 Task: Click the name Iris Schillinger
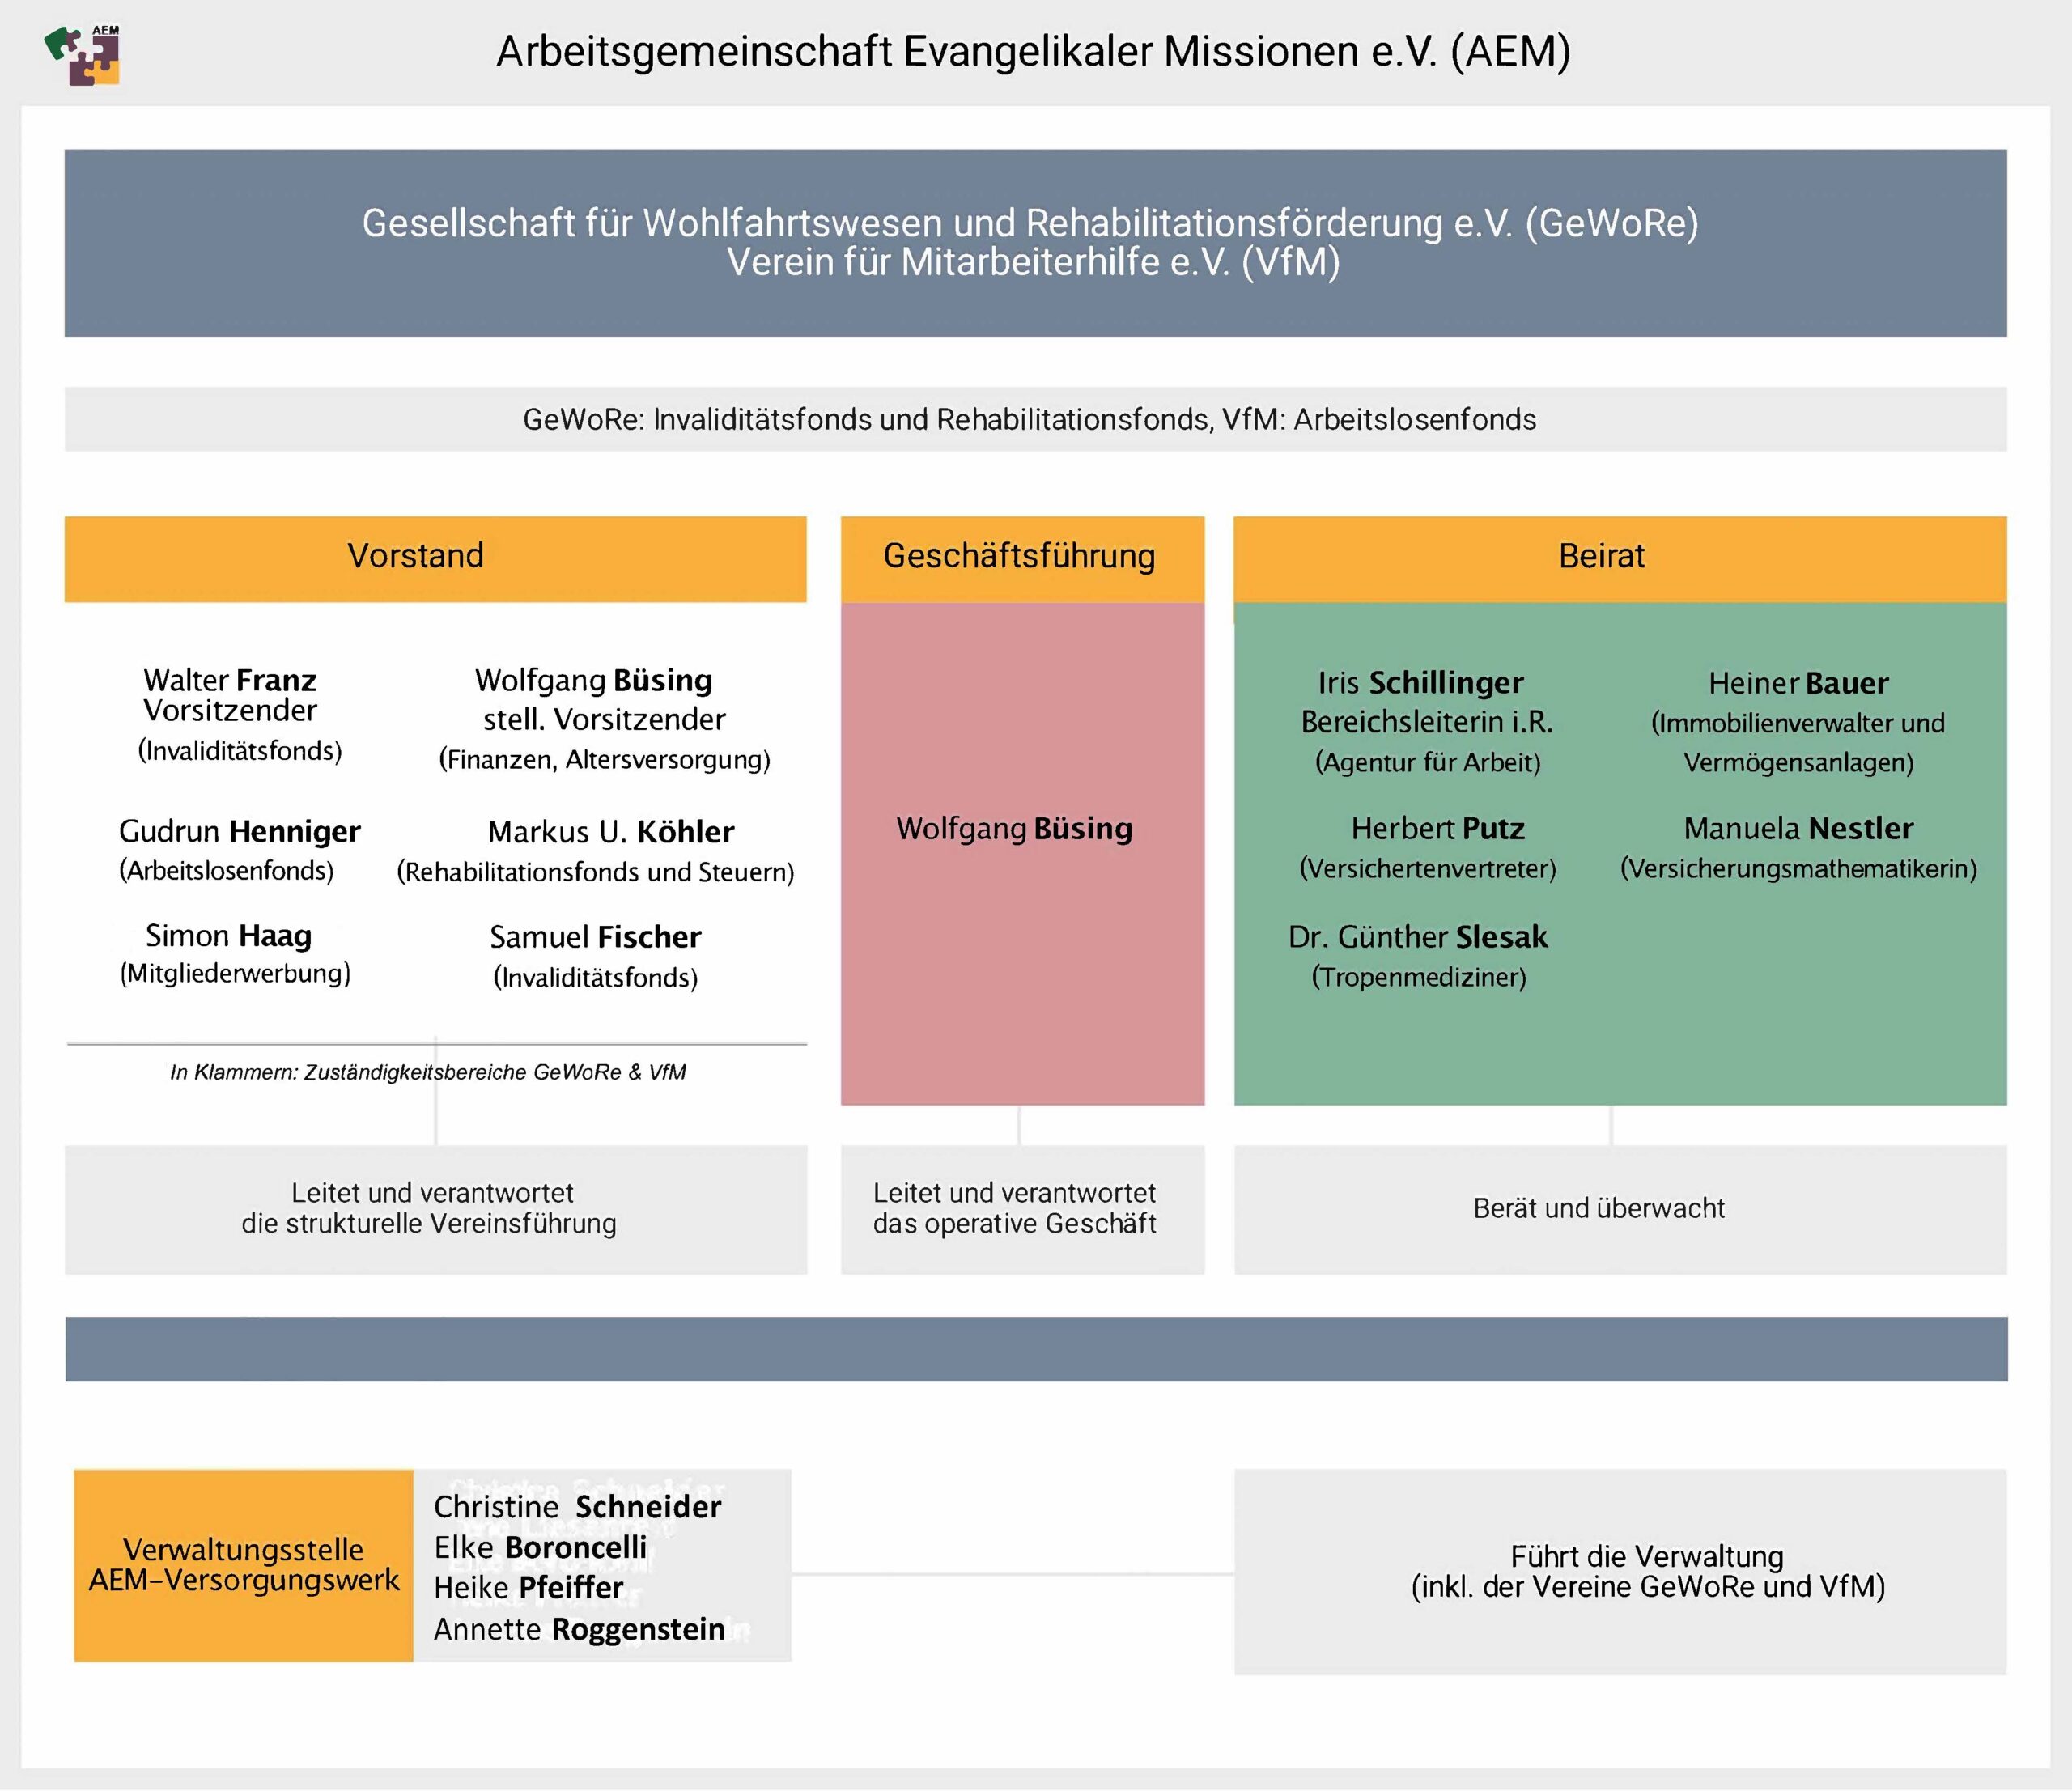click(1421, 683)
